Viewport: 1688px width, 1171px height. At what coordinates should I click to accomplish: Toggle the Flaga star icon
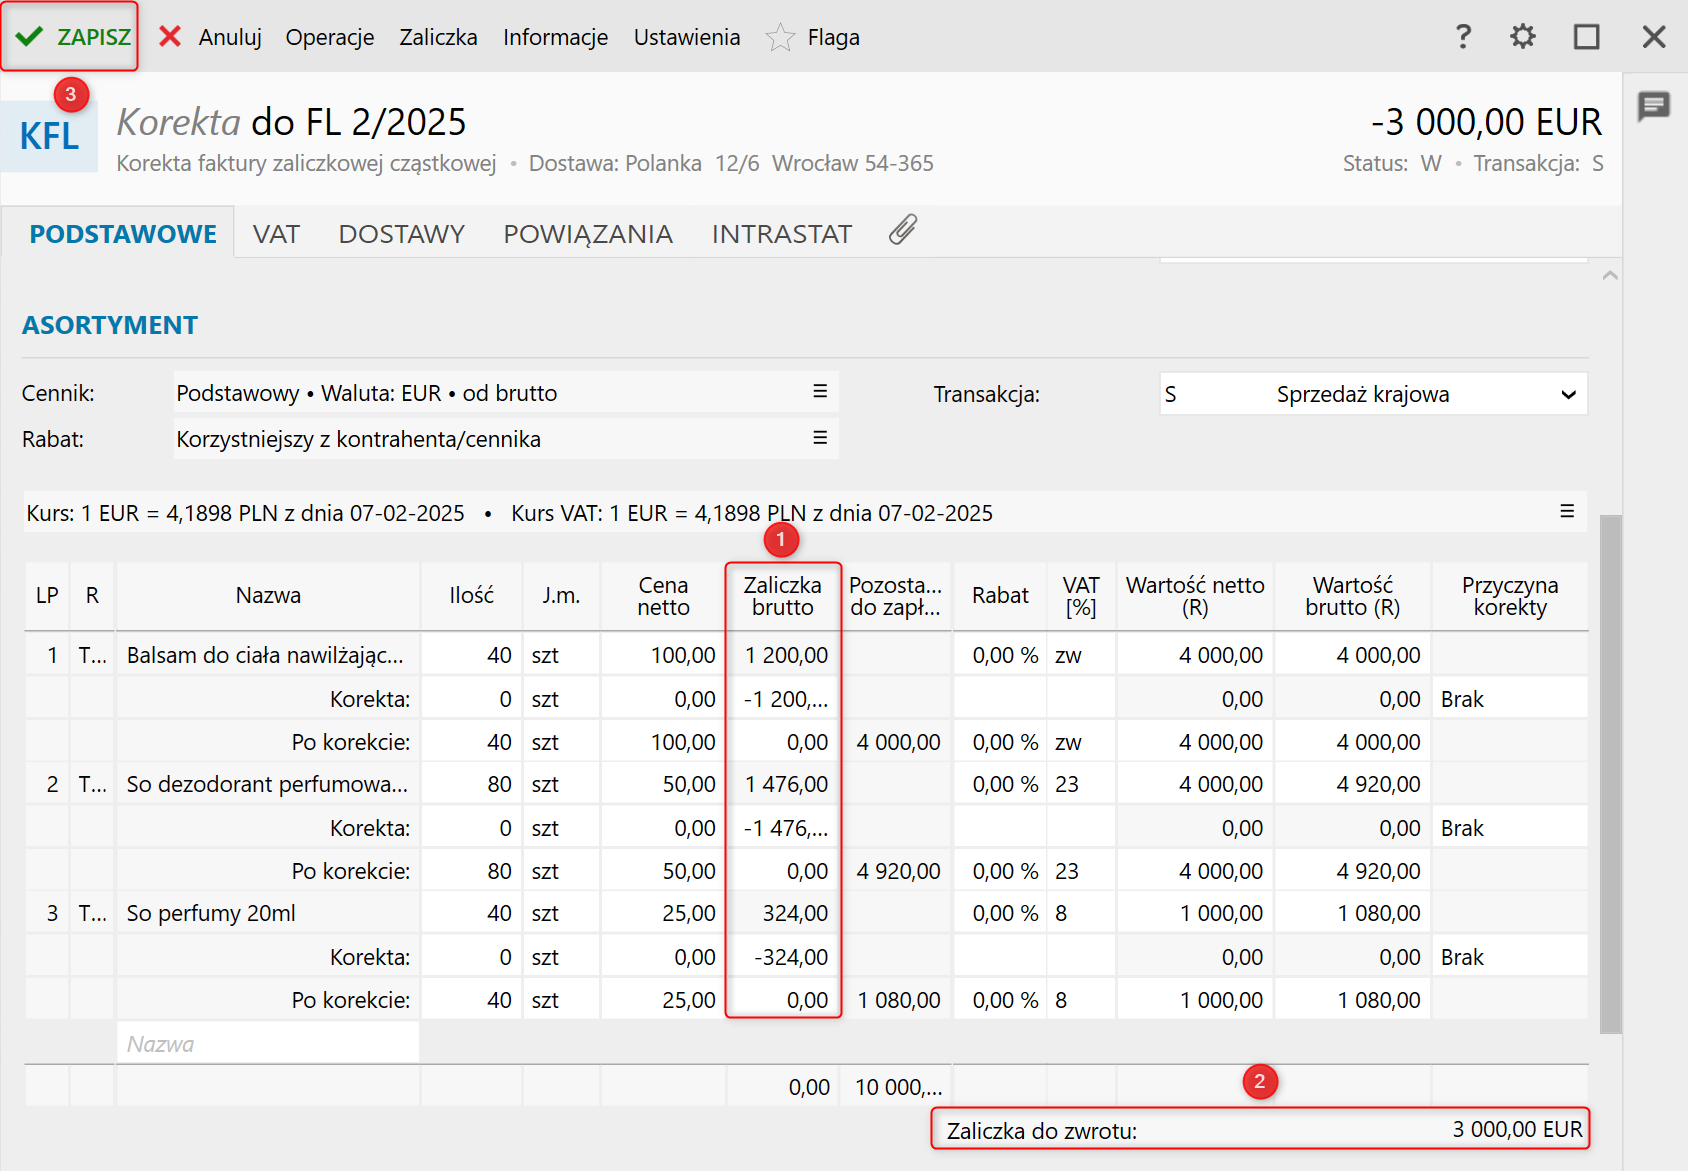(x=780, y=37)
